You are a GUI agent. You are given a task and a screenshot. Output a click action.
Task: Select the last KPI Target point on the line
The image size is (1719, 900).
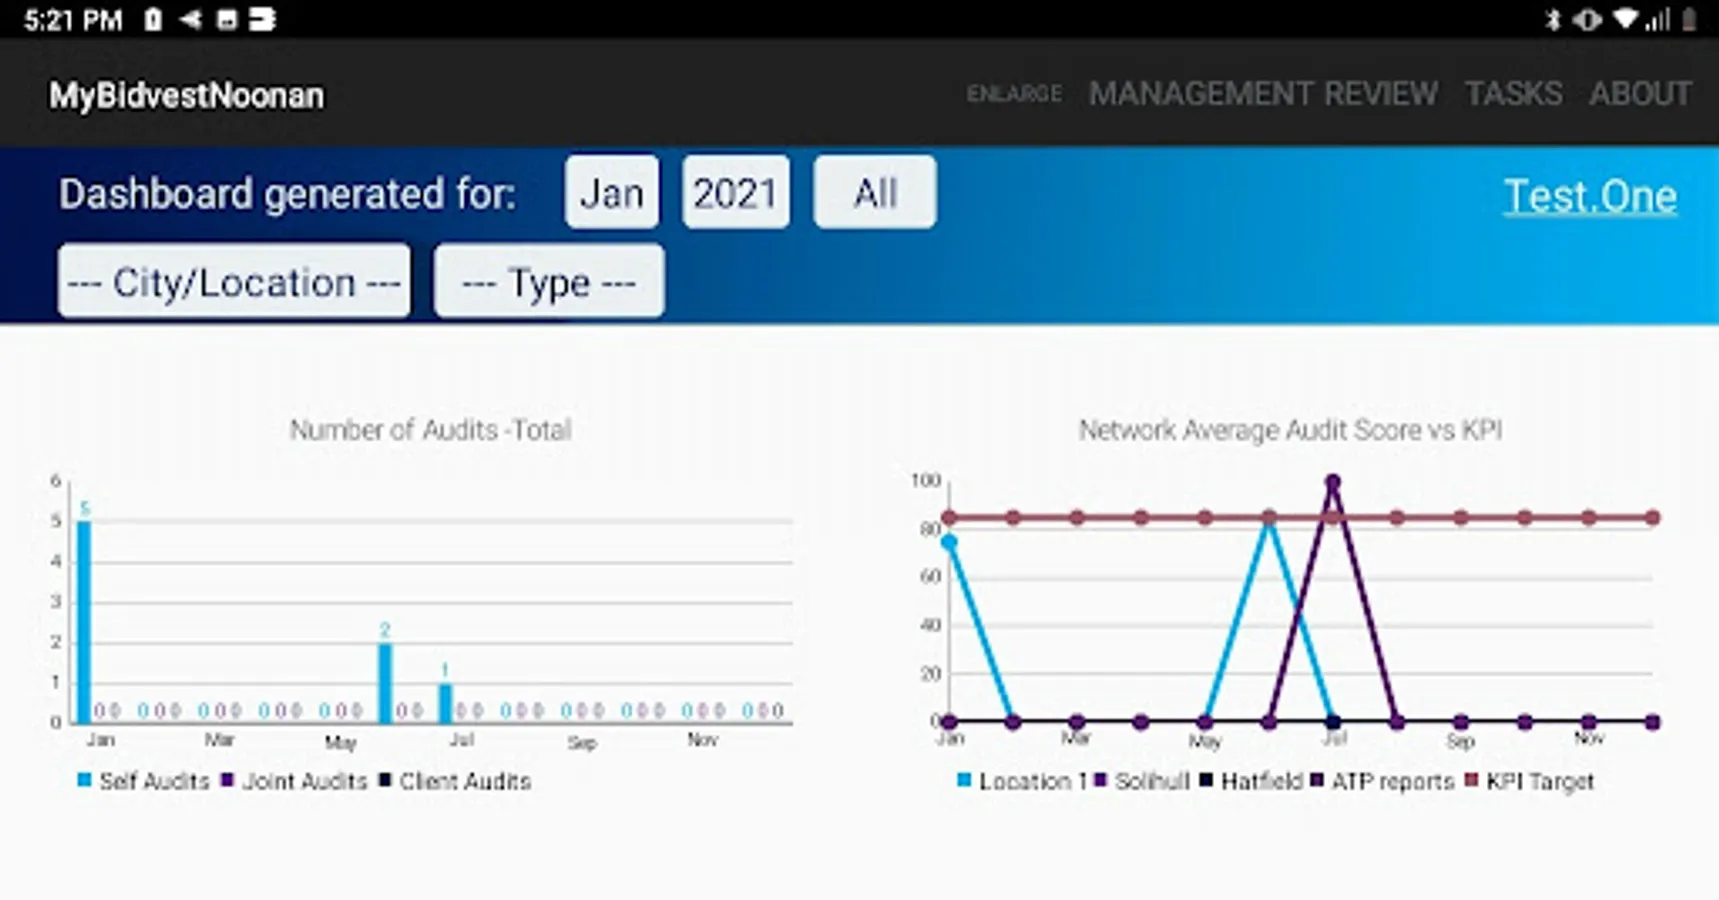(x=1653, y=518)
